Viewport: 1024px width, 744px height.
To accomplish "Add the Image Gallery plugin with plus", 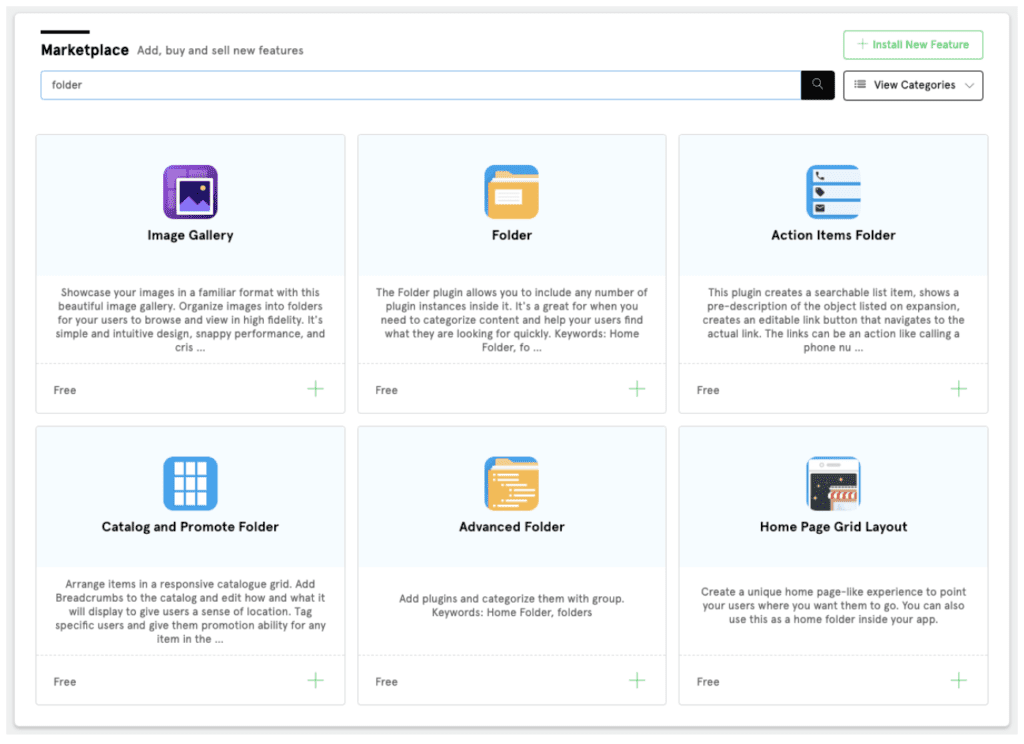I will (316, 389).
